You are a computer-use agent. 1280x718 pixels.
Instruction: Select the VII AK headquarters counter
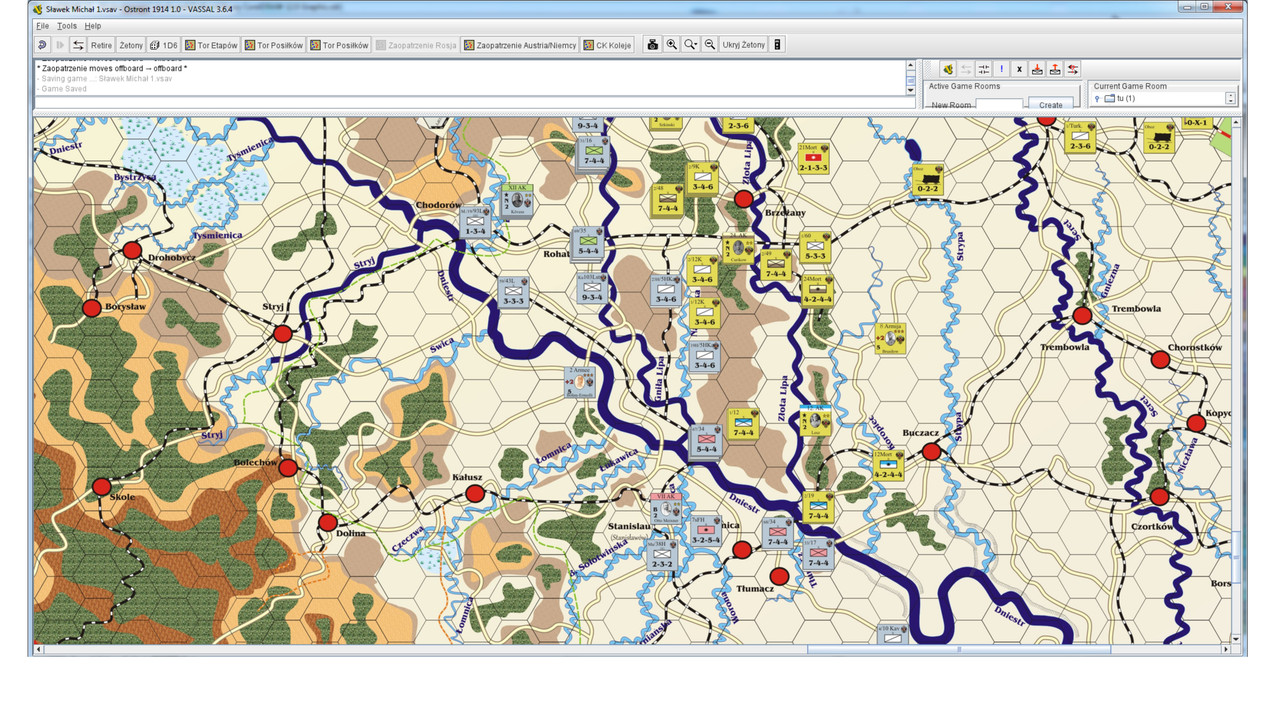pyautogui.click(x=666, y=507)
